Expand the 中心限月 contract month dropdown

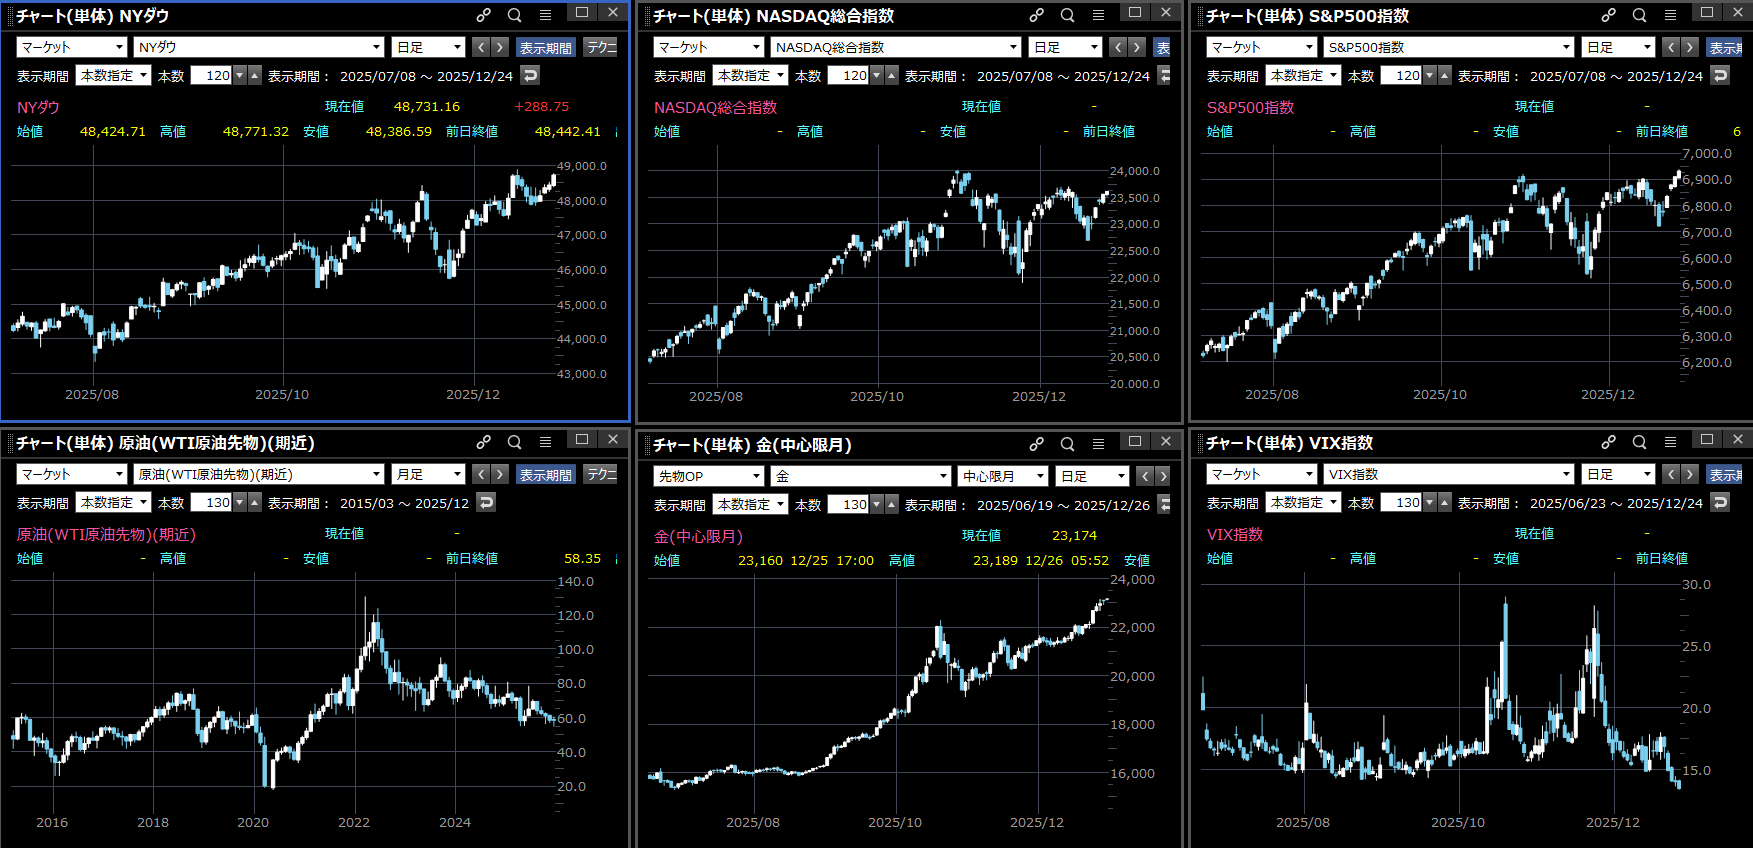pyautogui.click(x=1040, y=476)
